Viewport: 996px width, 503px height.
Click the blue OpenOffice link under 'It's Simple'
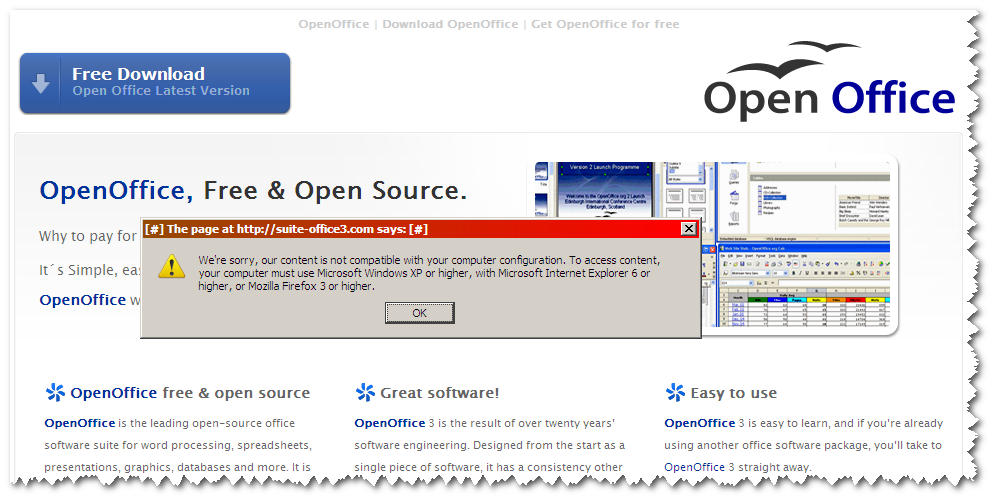(83, 300)
